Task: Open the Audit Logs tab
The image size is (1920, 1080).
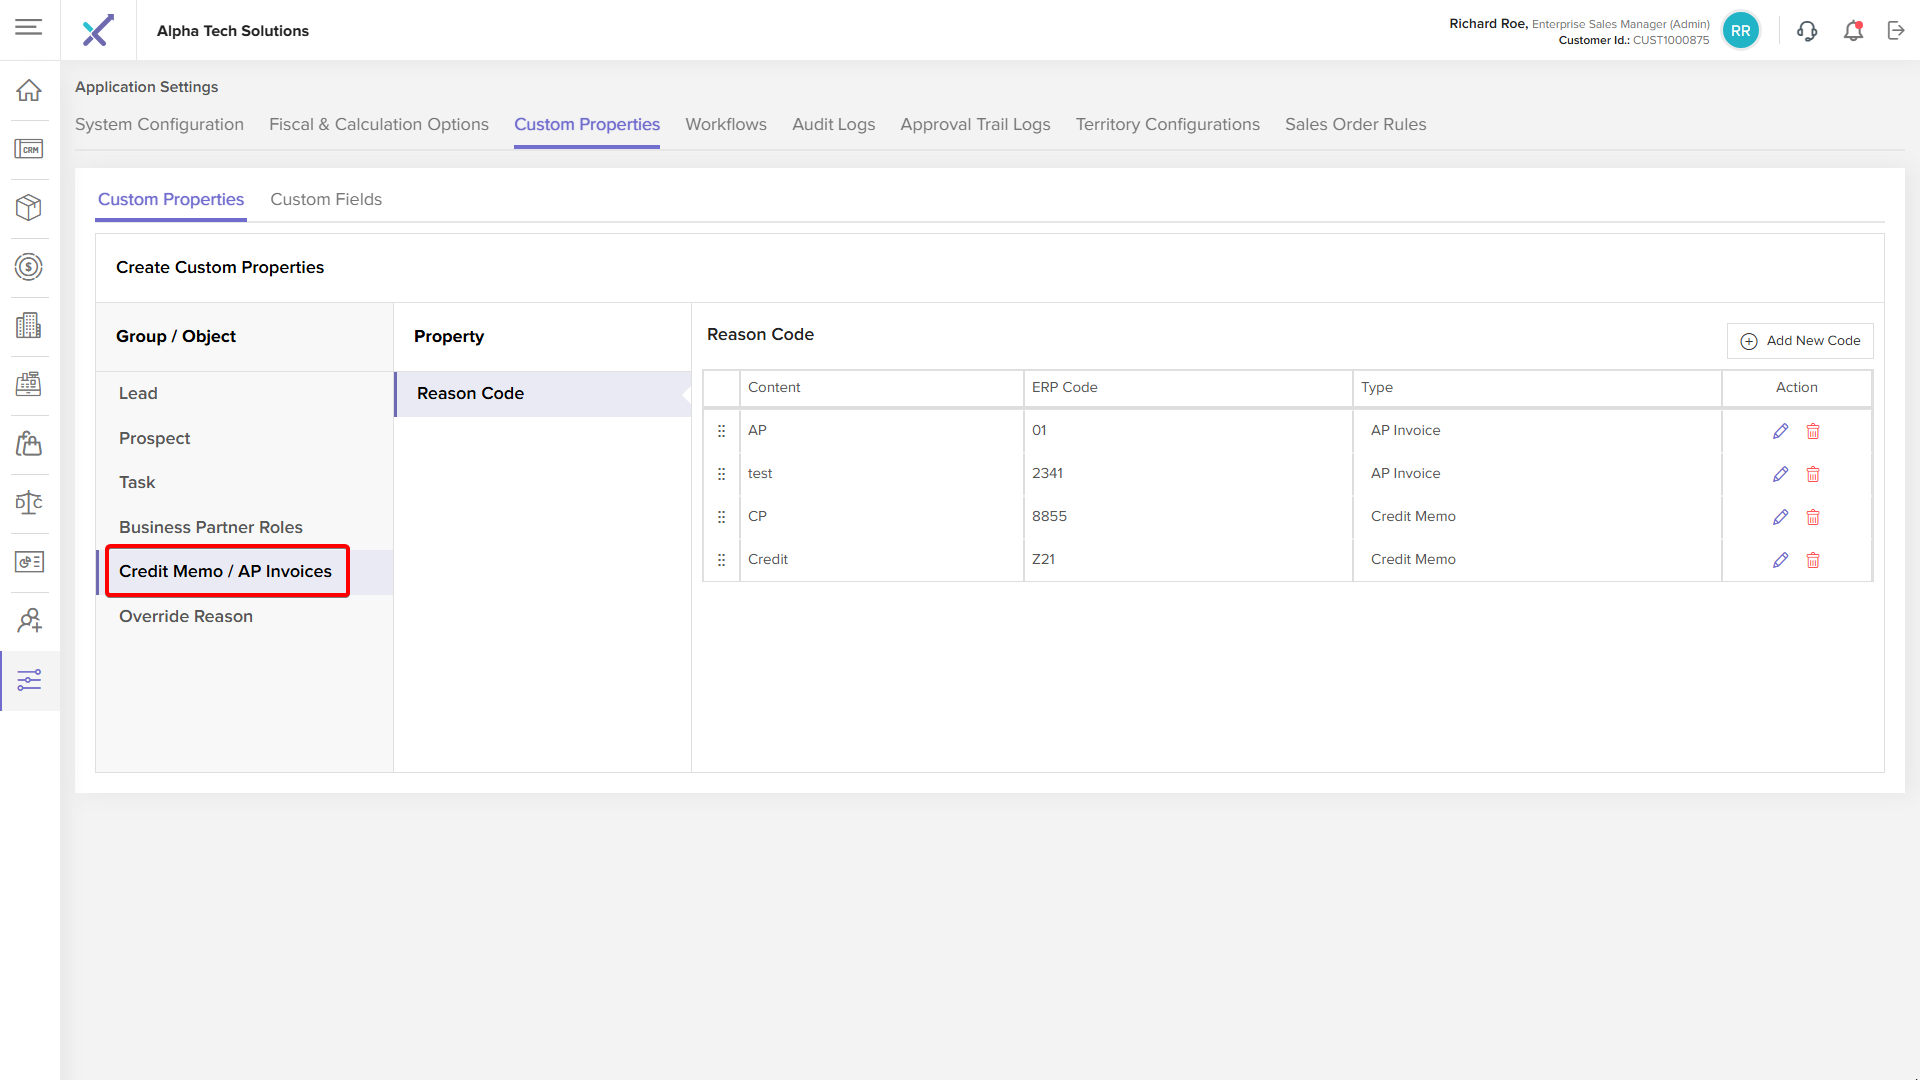Action: (x=833, y=124)
